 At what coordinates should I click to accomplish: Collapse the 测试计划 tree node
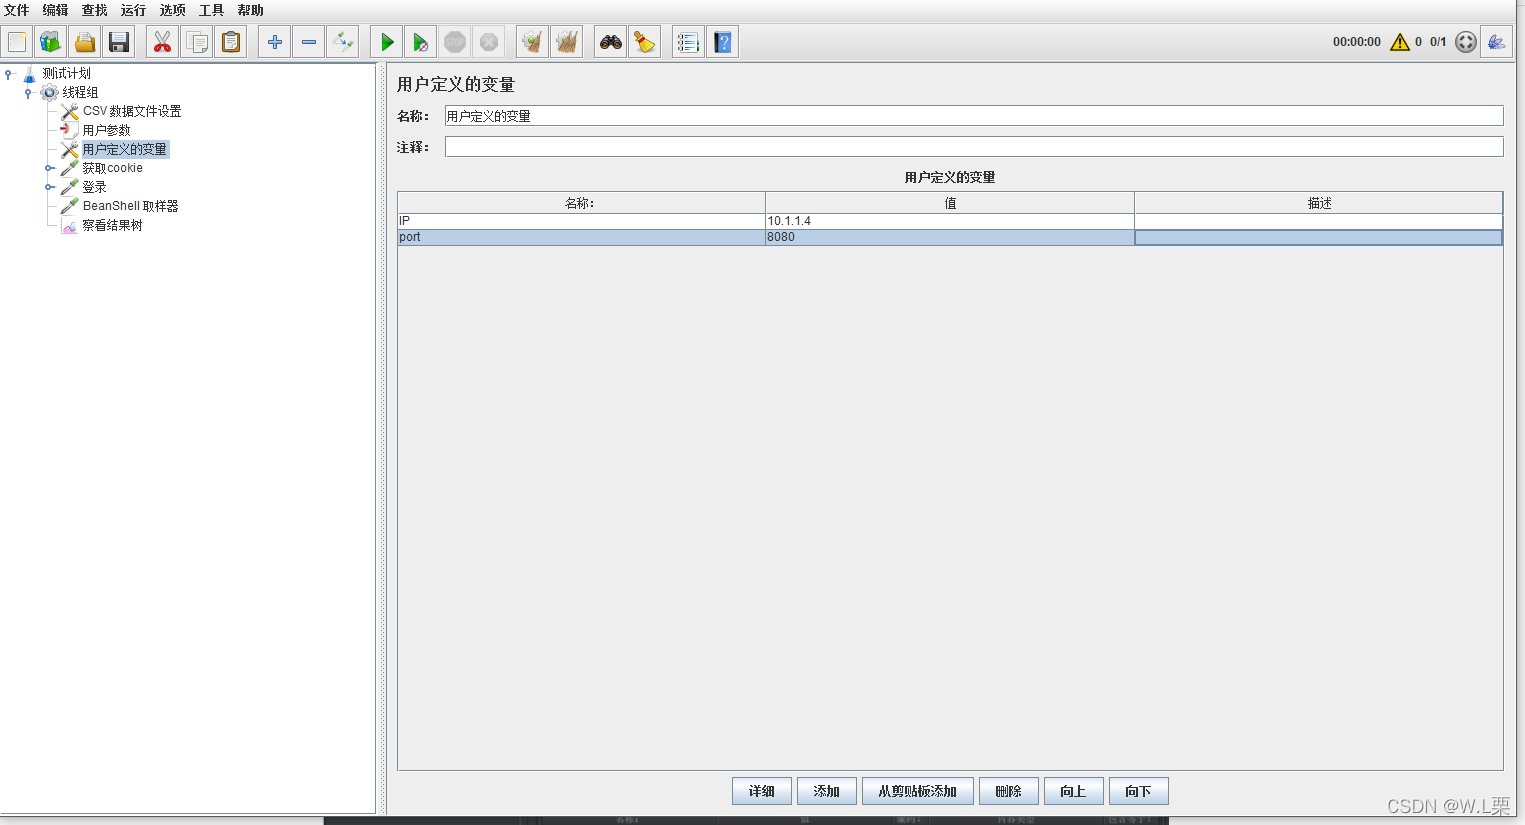pos(9,73)
